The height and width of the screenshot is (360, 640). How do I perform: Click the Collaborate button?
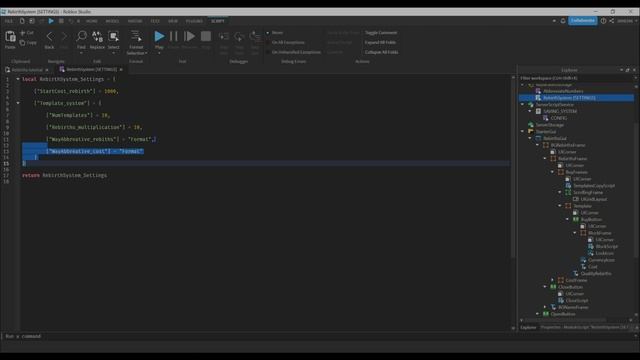(582, 21)
